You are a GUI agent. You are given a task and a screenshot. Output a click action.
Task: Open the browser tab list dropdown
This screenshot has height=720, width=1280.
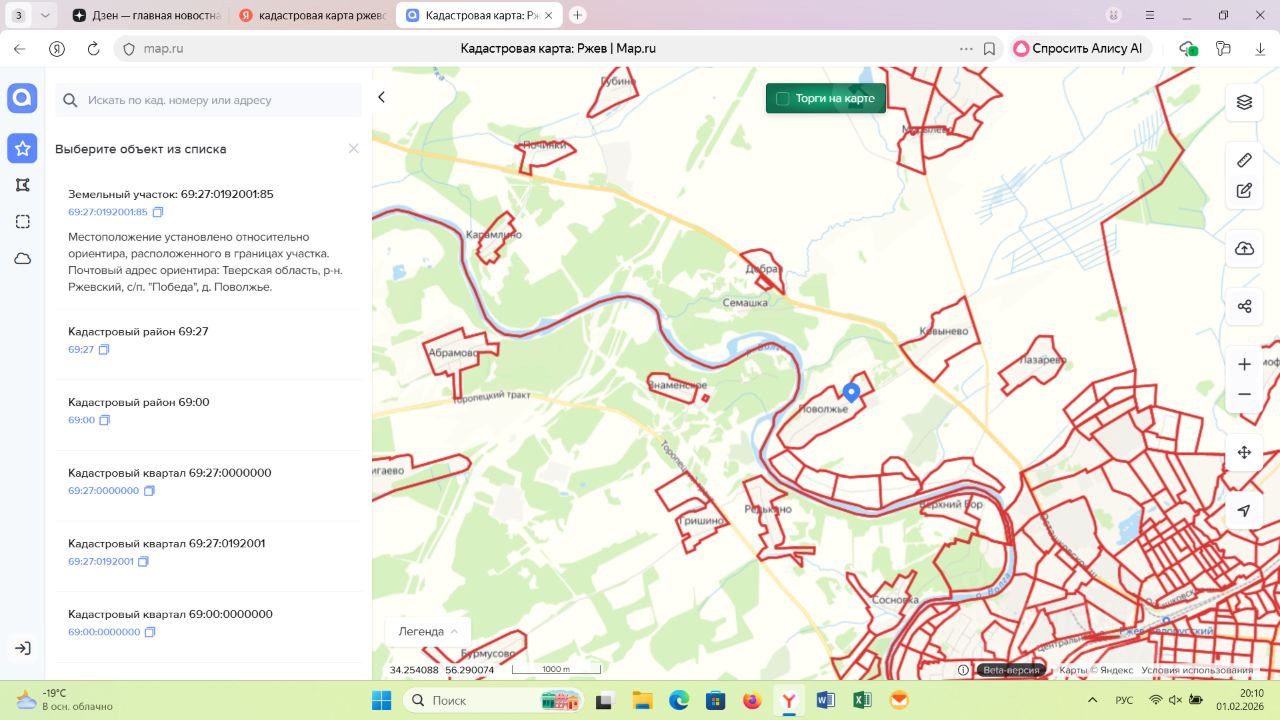click(x=45, y=15)
